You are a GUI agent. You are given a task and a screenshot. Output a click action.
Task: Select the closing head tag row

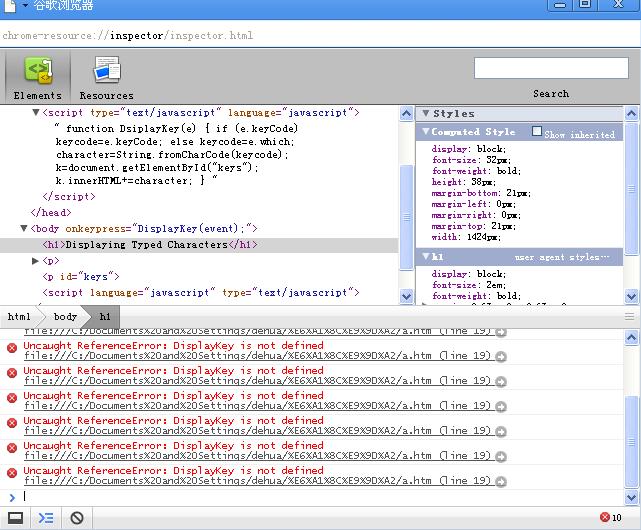coord(51,212)
